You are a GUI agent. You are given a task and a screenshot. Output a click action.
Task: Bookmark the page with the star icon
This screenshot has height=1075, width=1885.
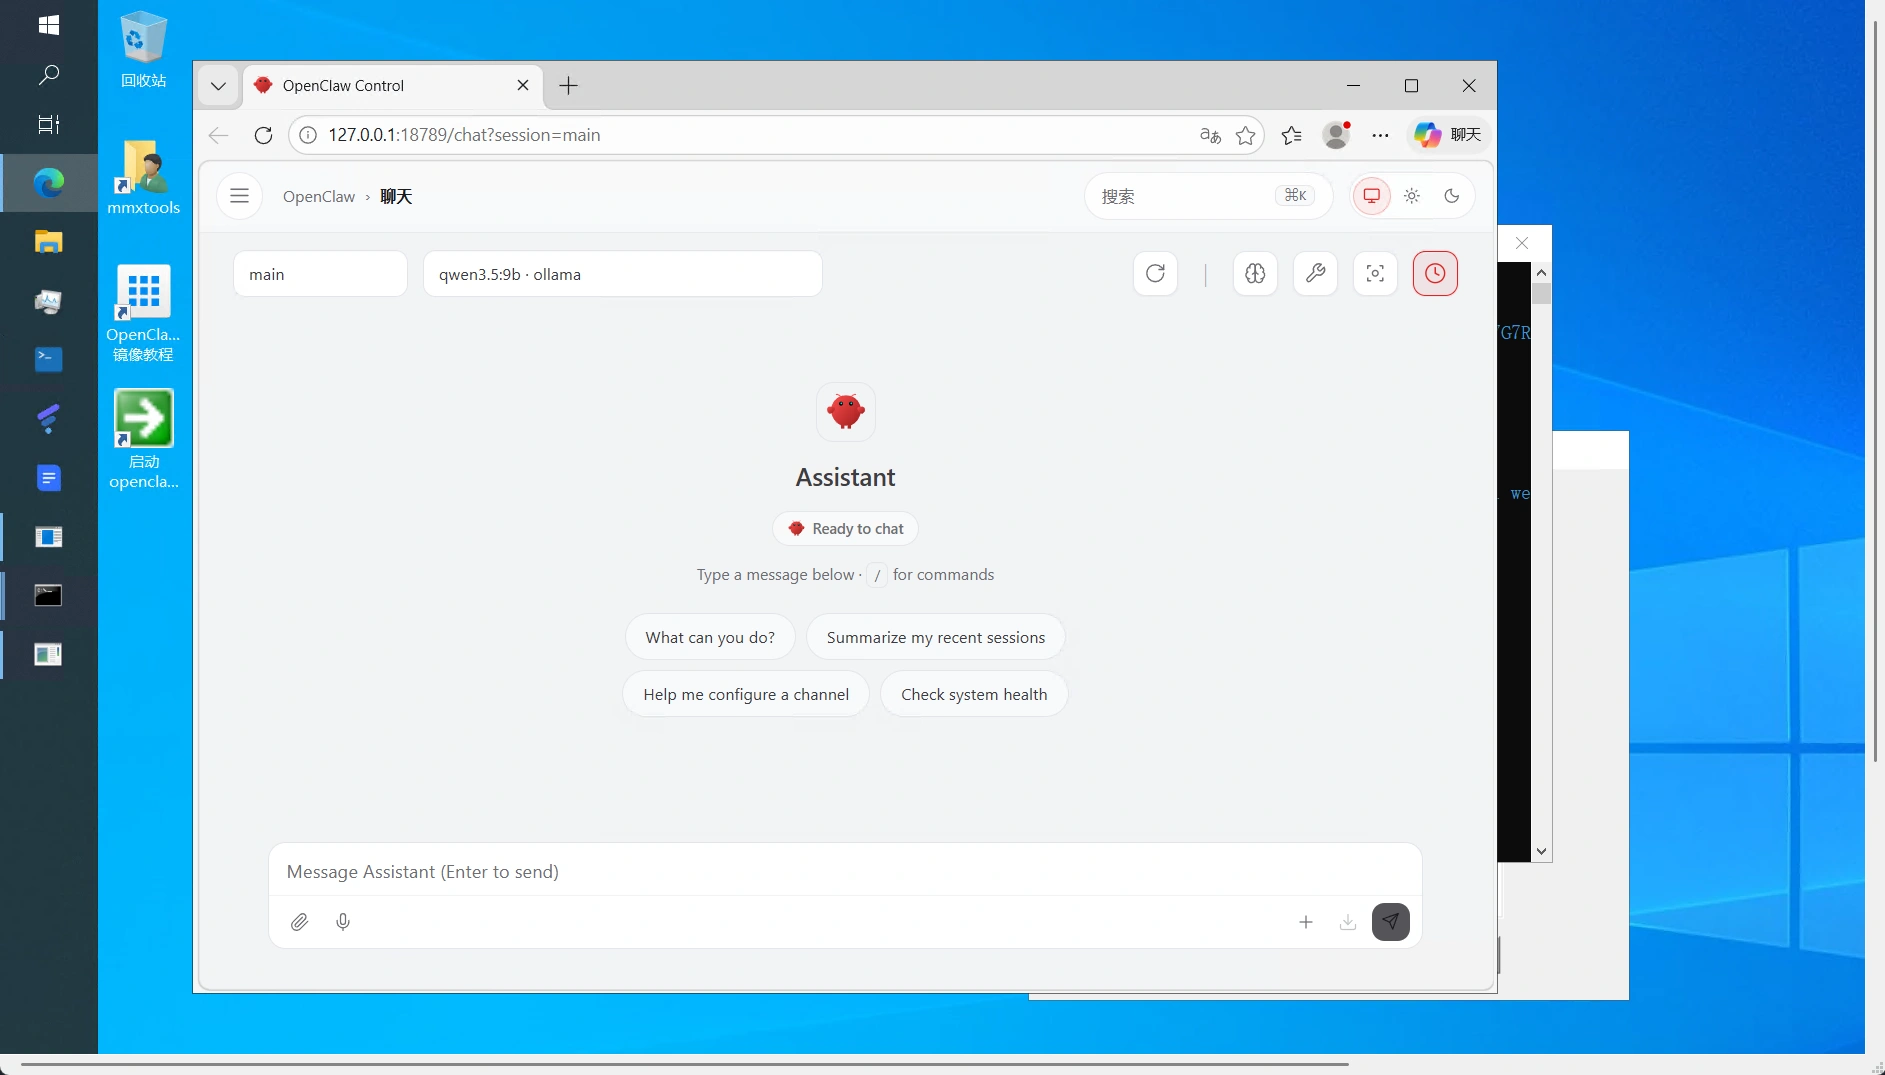click(x=1245, y=135)
